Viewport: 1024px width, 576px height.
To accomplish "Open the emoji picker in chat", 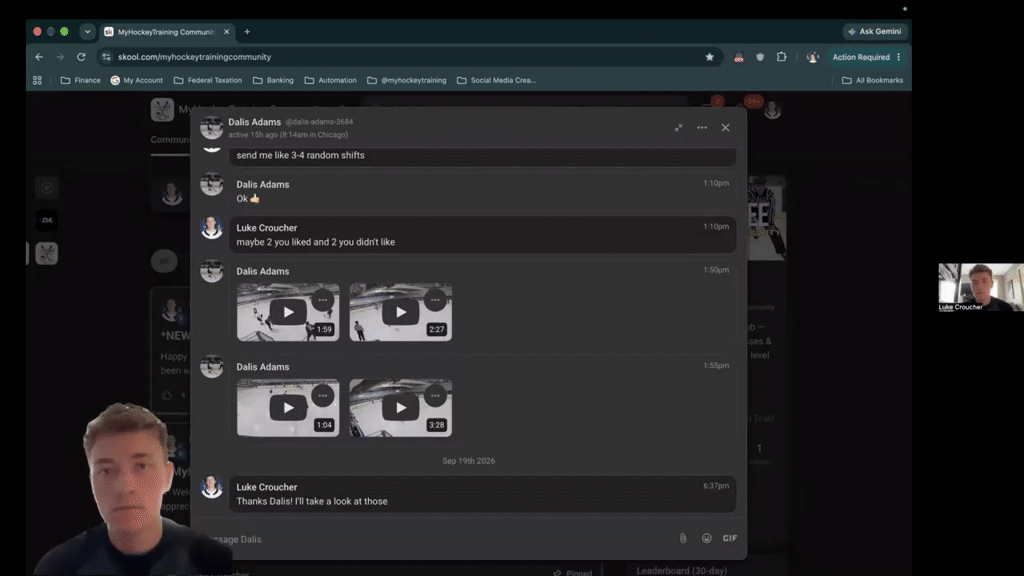I will [x=707, y=538].
